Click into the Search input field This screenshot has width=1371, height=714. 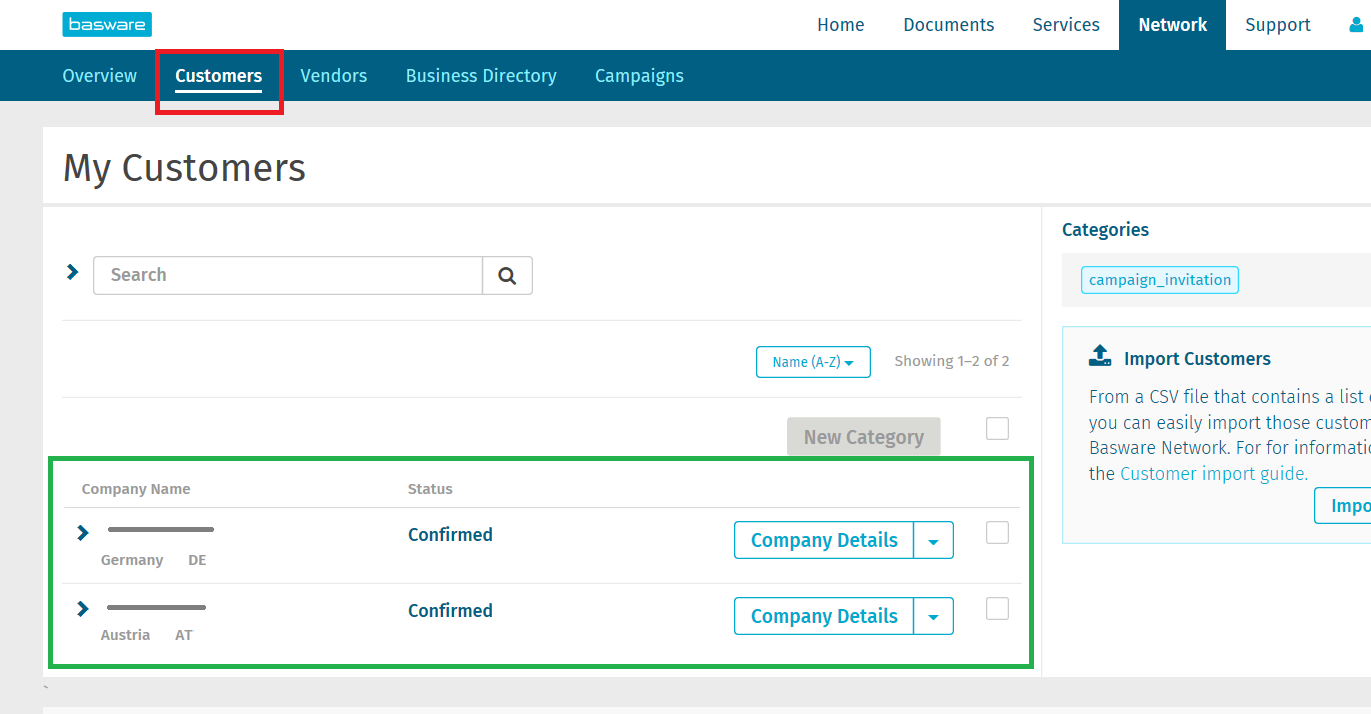pyautogui.click(x=288, y=275)
